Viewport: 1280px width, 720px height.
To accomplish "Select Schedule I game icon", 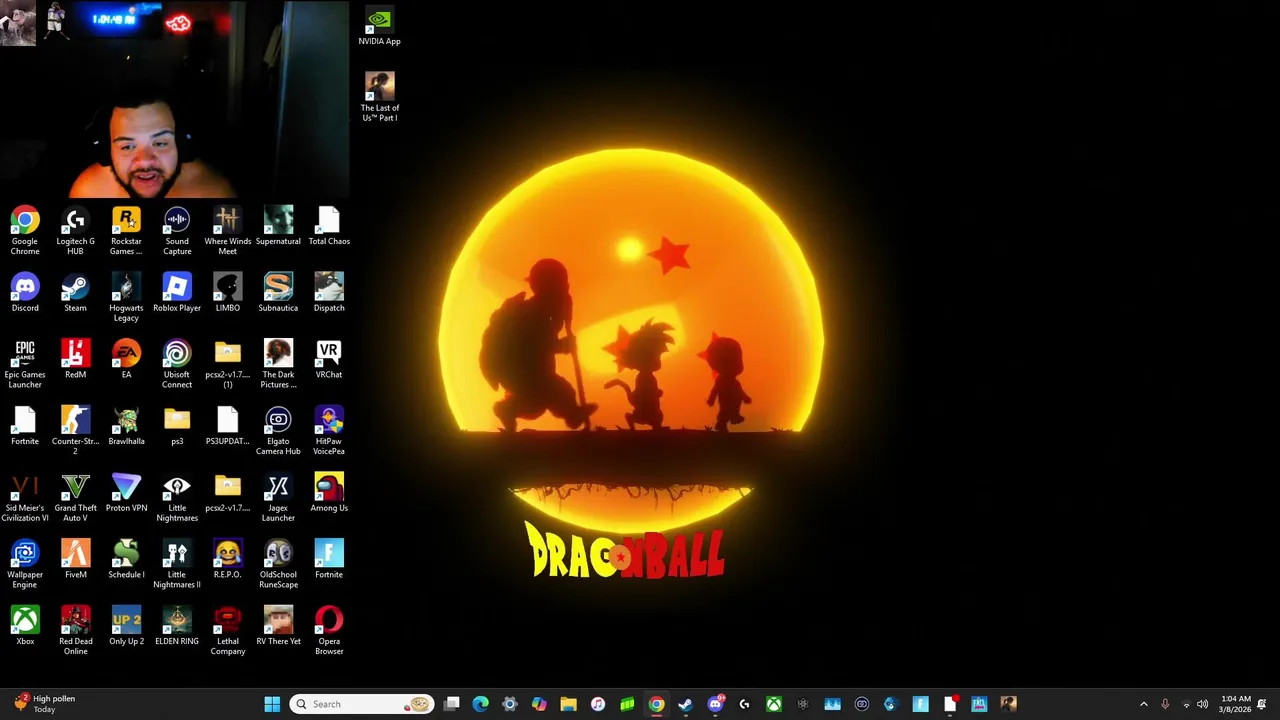I will [126, 560].
